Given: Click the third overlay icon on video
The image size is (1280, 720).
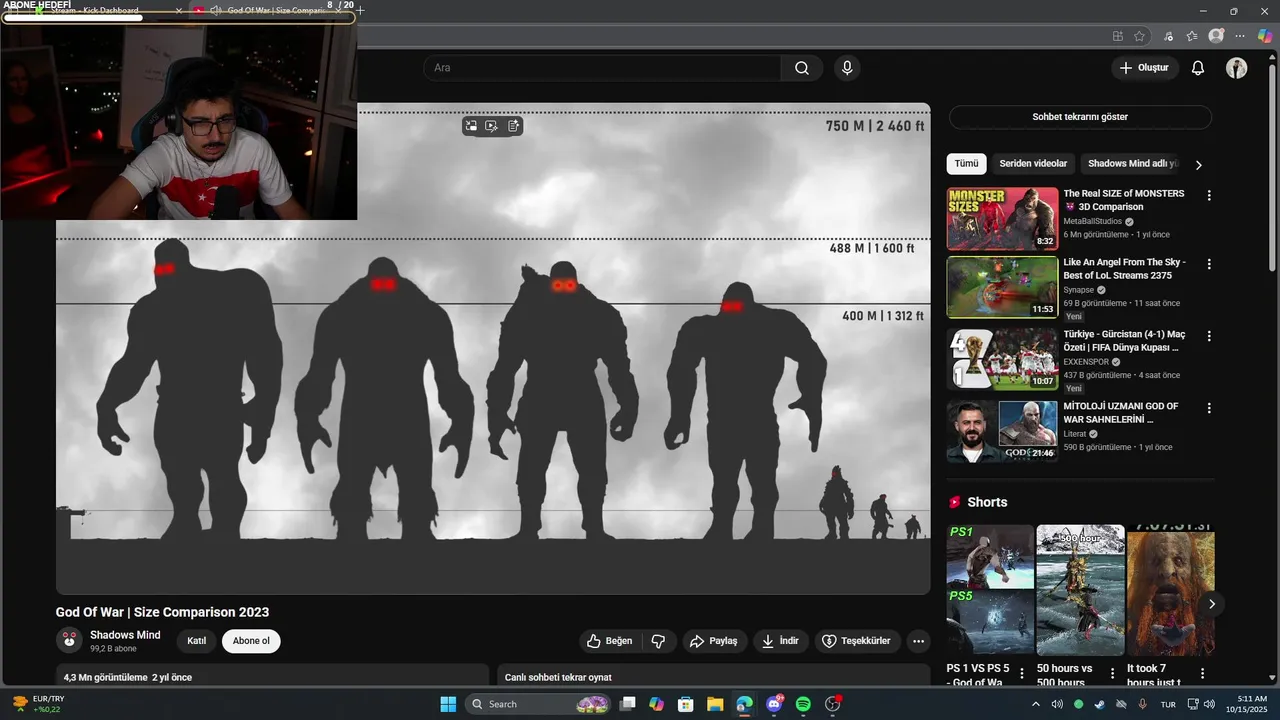Looking at the screenshot, I should click(513, 126).
